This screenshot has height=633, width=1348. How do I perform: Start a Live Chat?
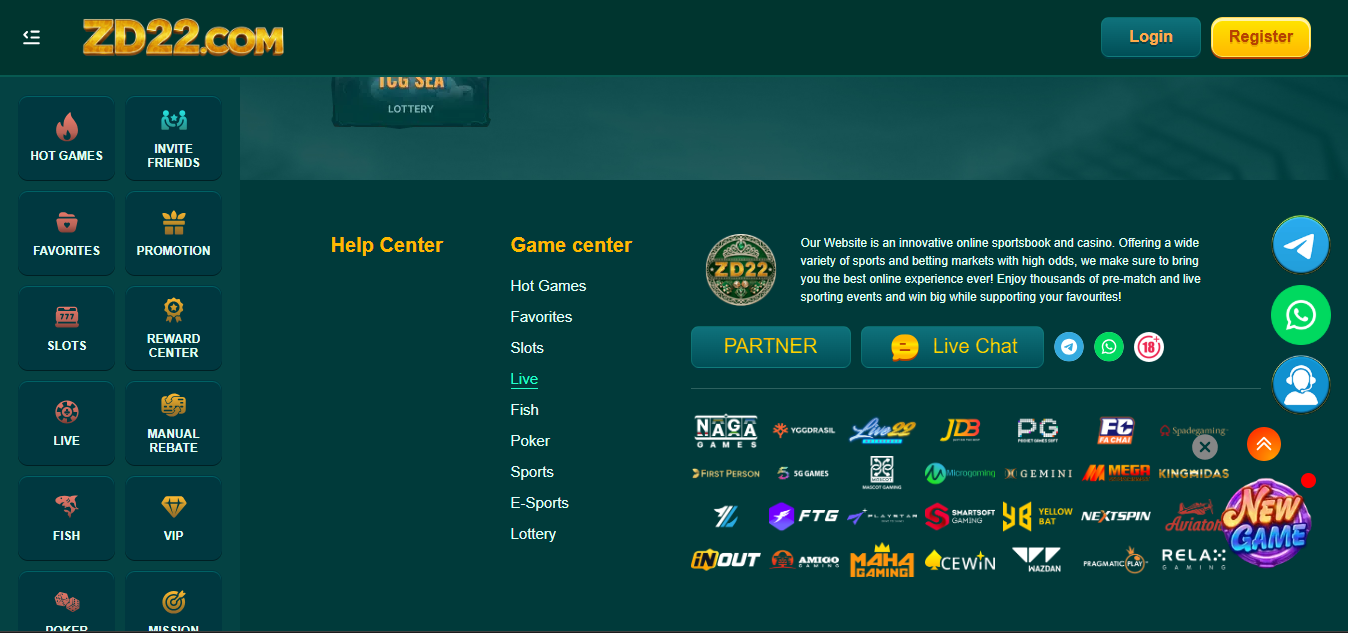point(952,347)
